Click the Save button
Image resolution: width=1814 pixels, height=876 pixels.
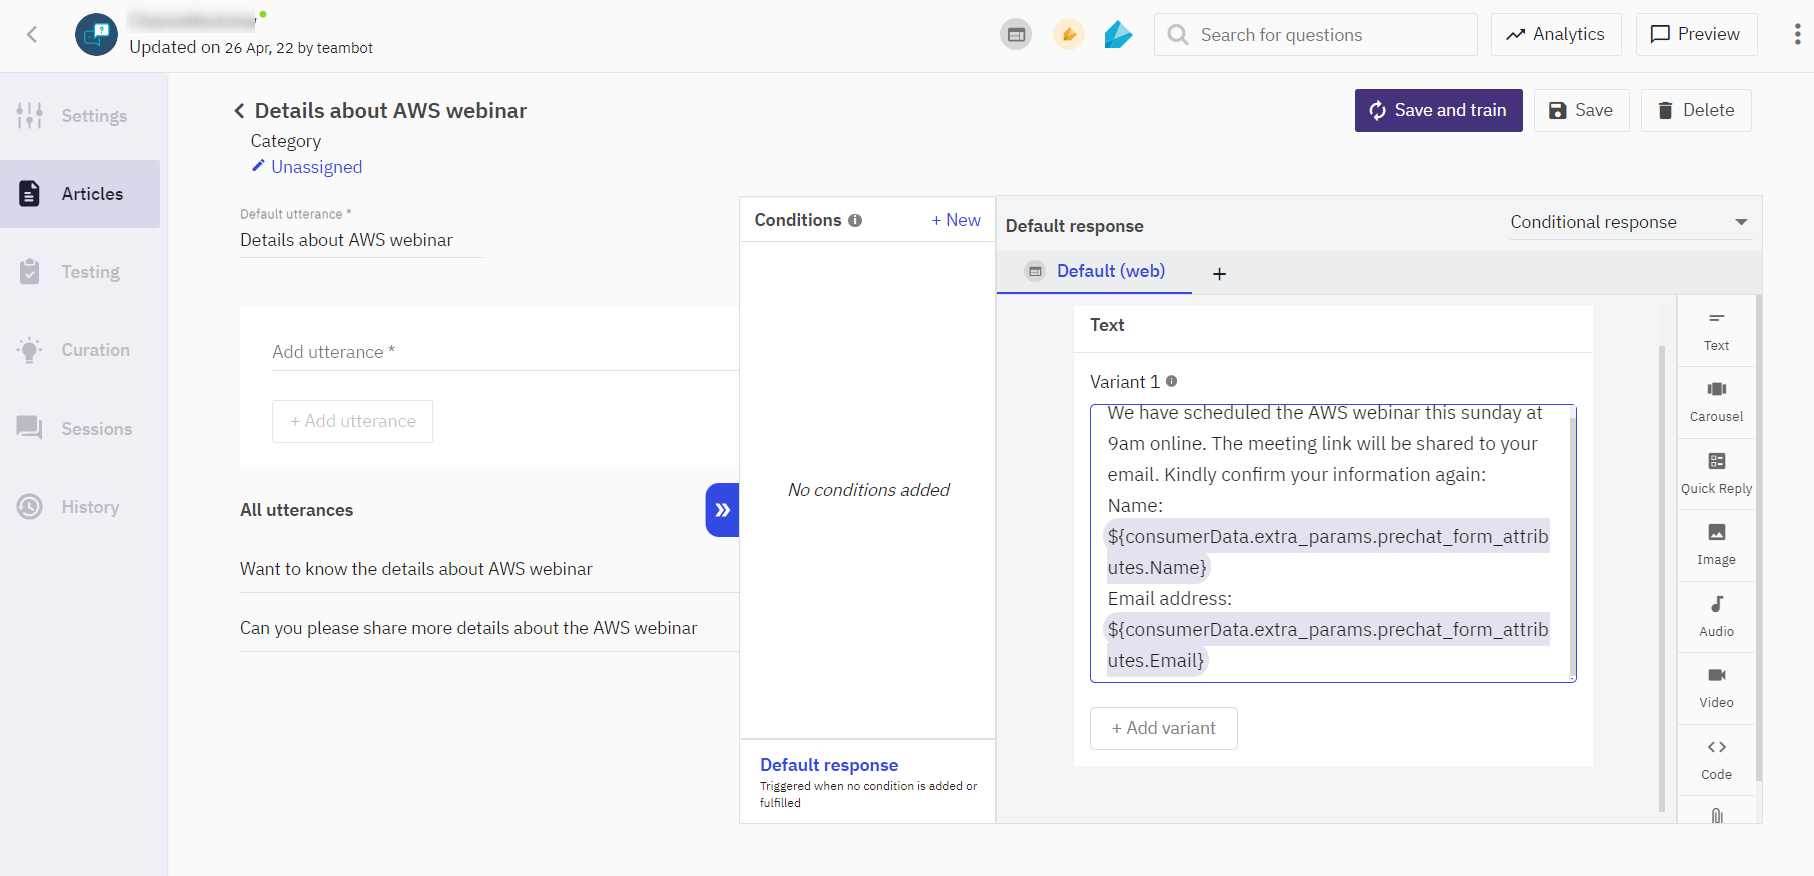pyautogui.click(x=1581, y=110)
